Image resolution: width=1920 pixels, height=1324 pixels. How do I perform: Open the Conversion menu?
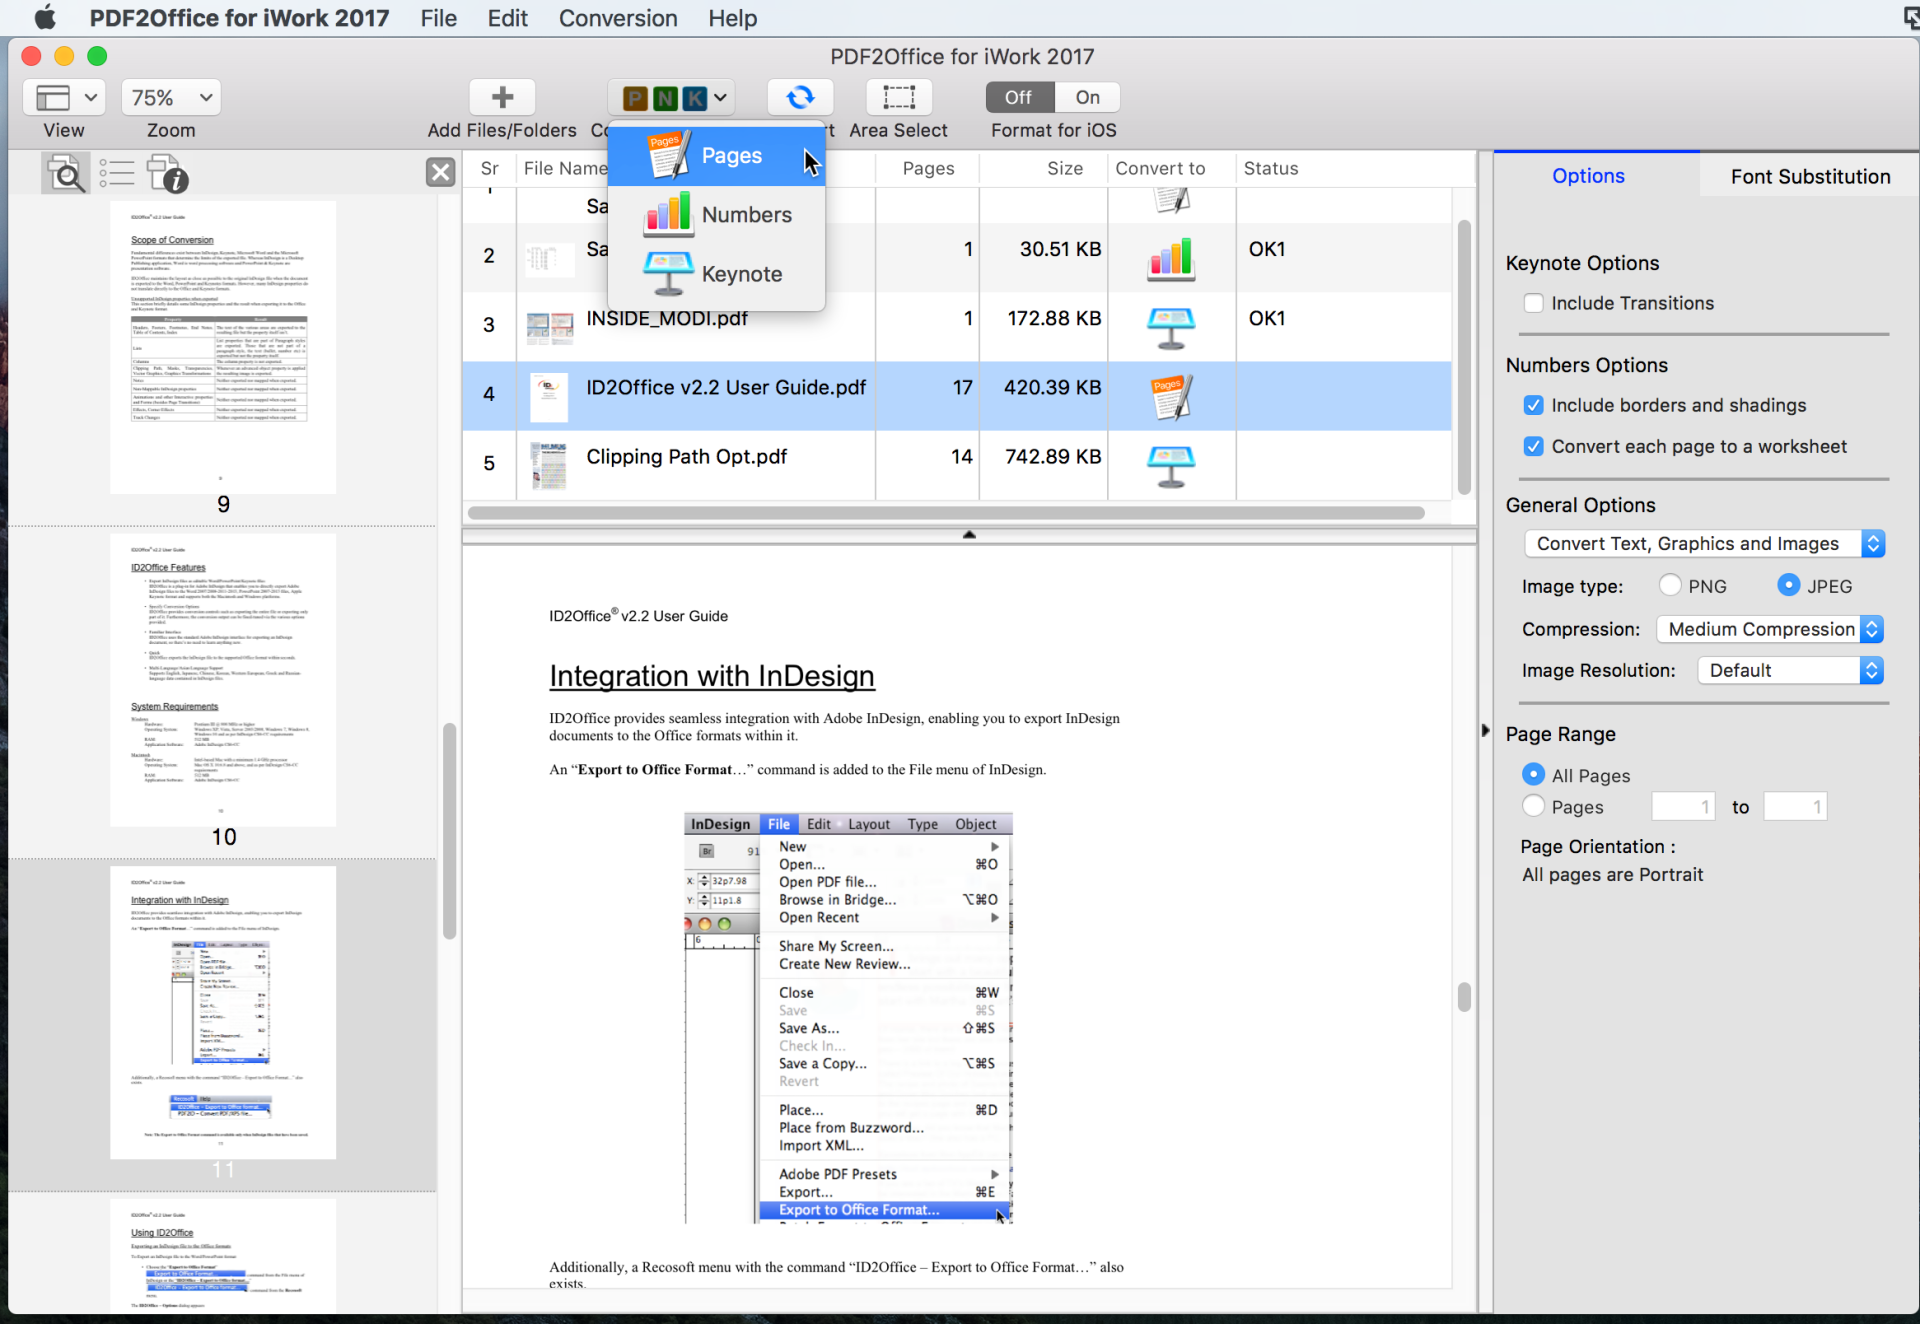click(618, 18)
